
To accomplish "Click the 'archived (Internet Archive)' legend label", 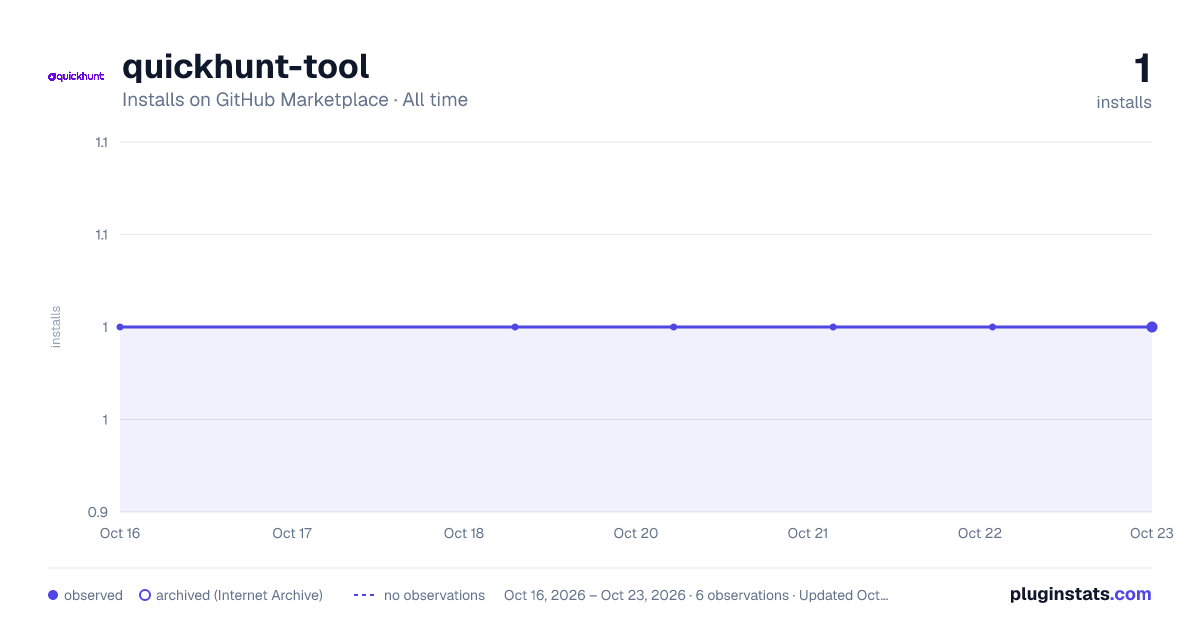I will coord(239,595).
